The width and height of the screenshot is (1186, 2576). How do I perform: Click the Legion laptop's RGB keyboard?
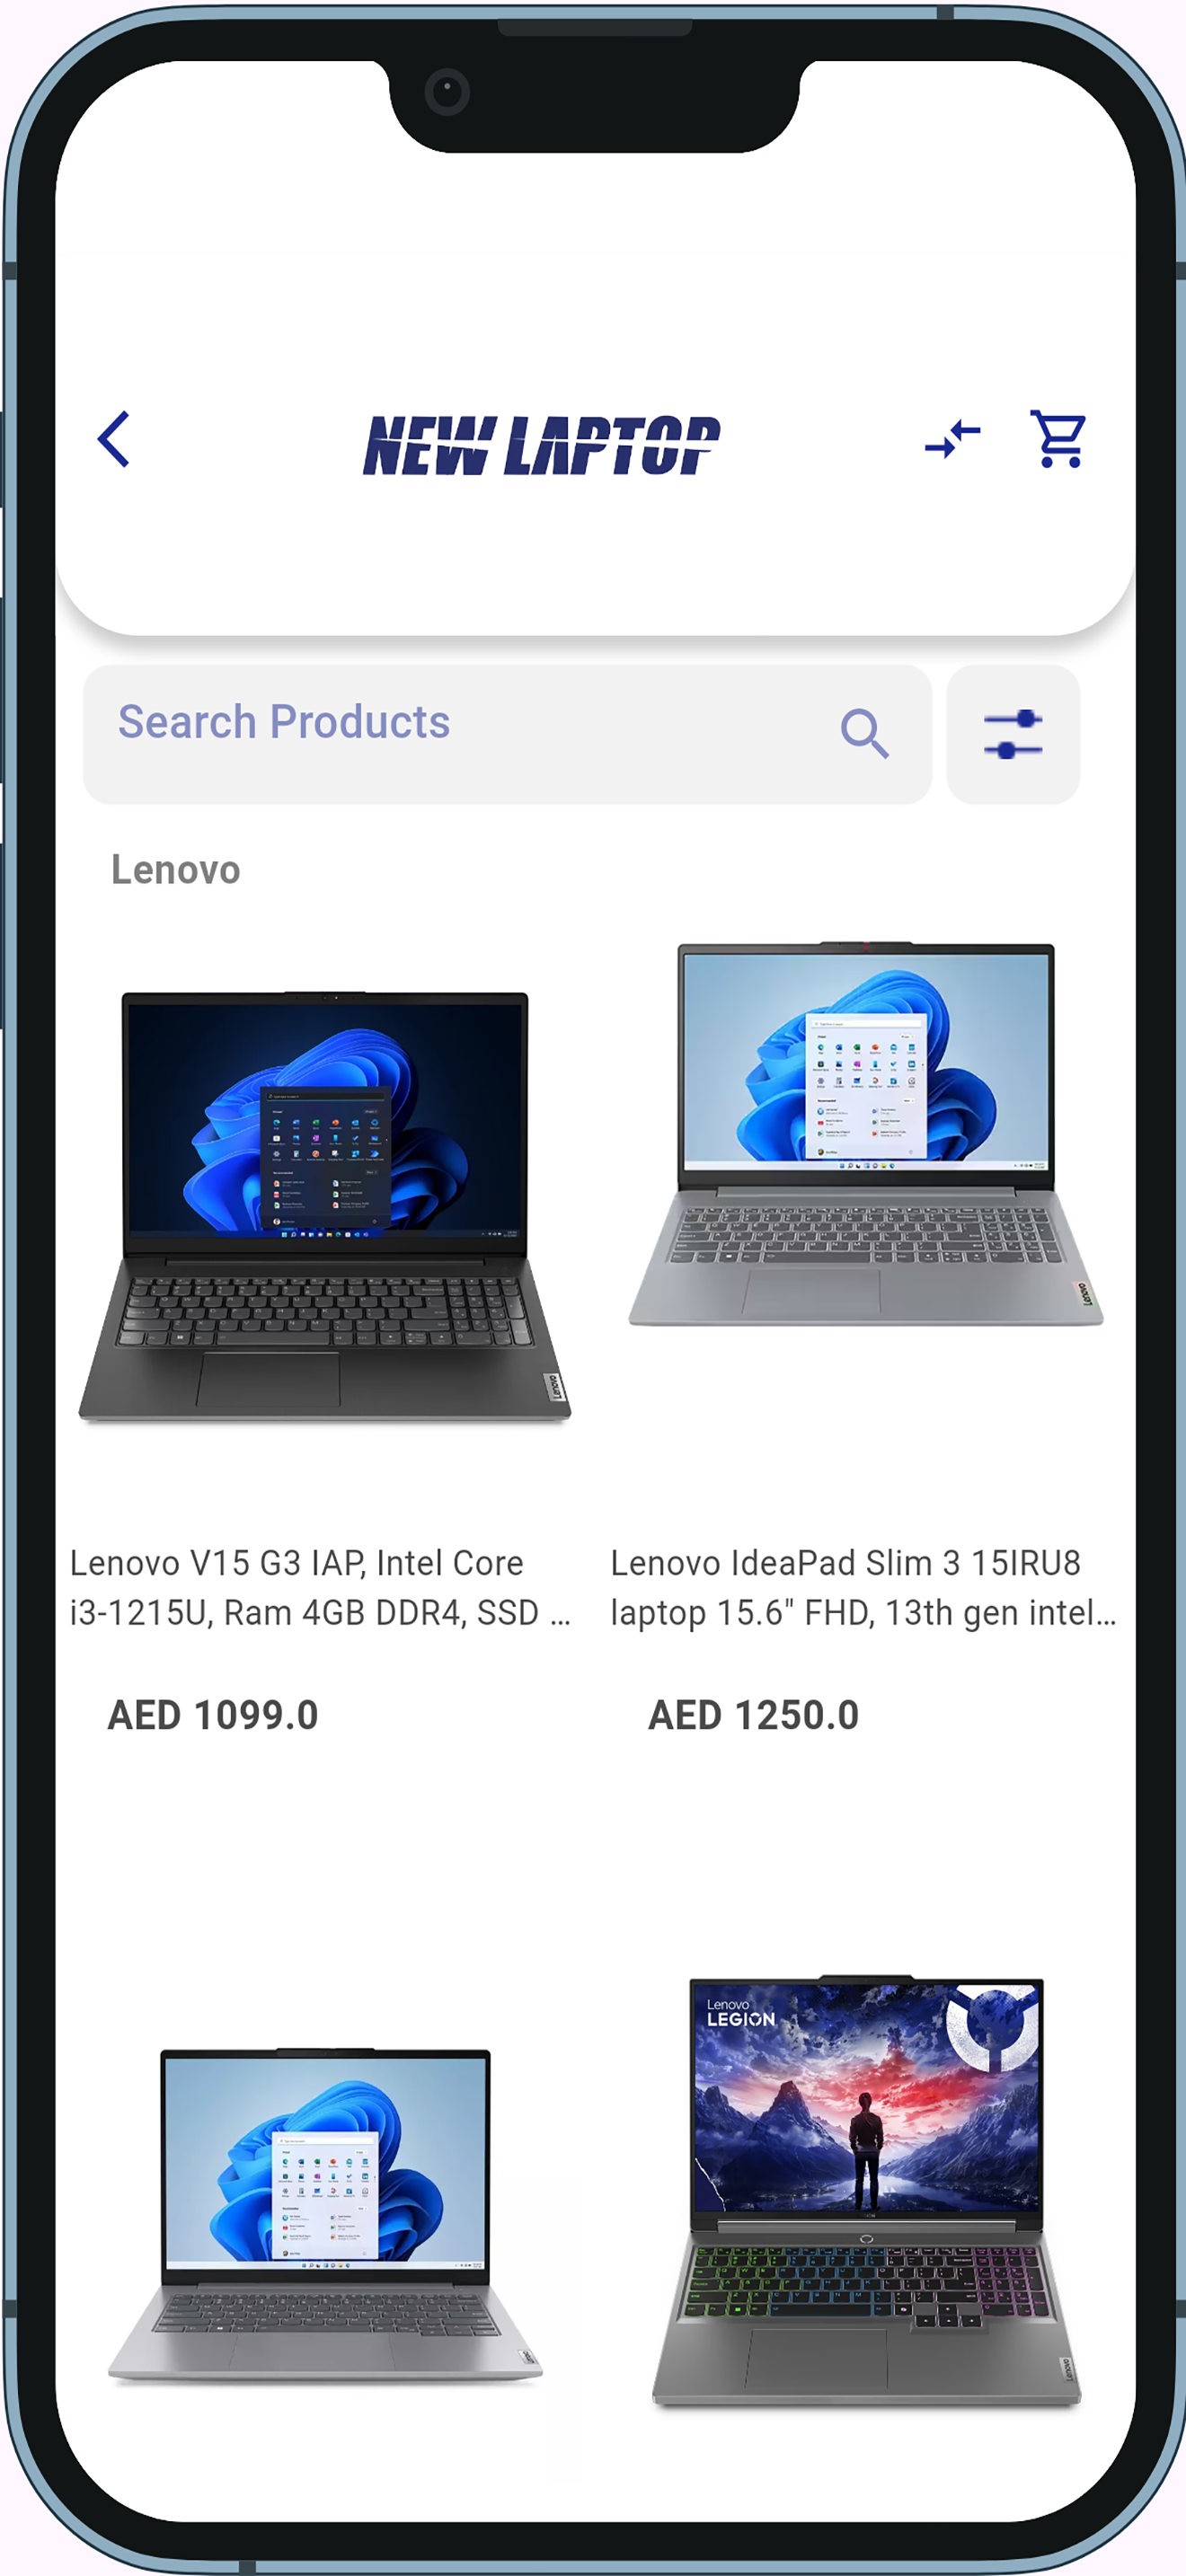[866, 2284]
